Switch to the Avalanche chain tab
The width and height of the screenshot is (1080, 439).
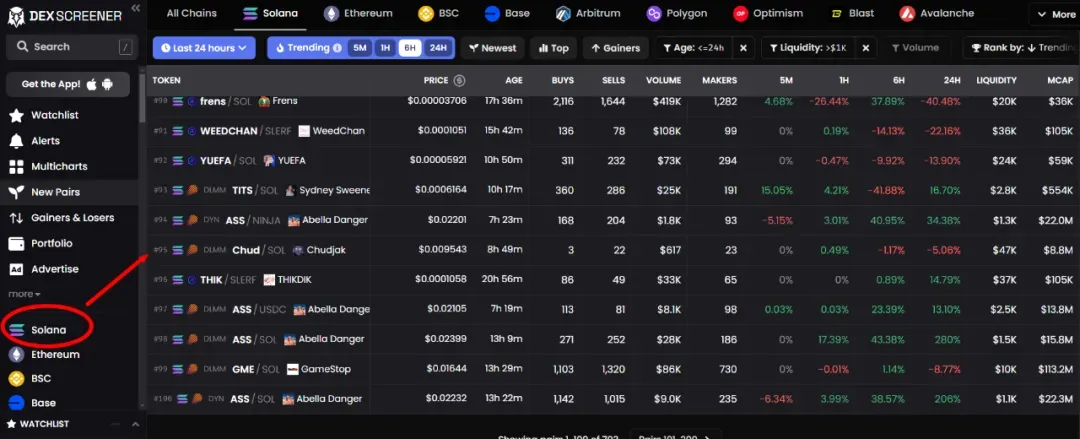937,13
